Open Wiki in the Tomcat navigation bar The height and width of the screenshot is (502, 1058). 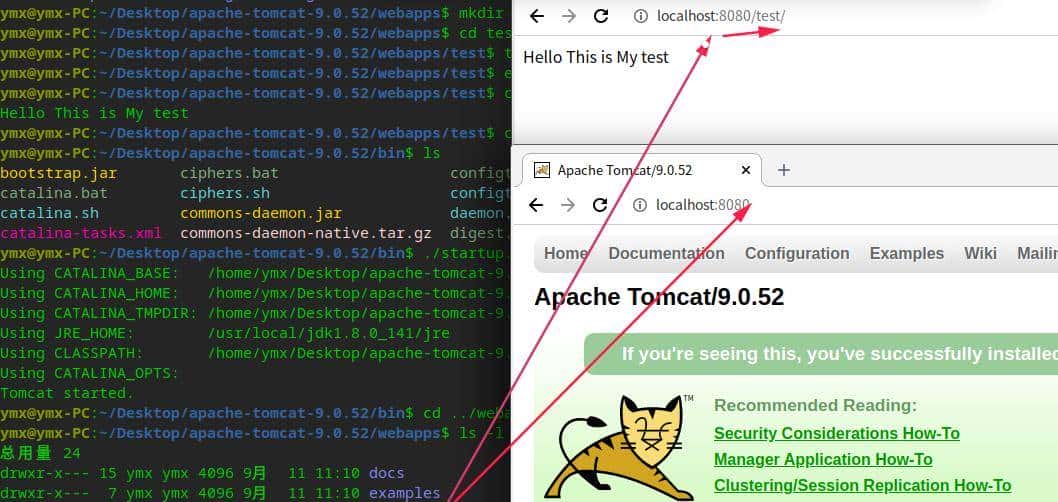coord(980,253)
